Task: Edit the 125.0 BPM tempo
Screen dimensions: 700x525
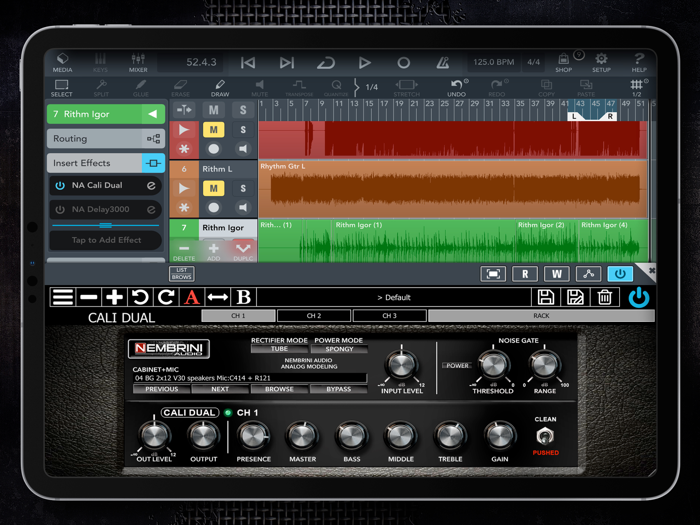Action: pos(494,62)
